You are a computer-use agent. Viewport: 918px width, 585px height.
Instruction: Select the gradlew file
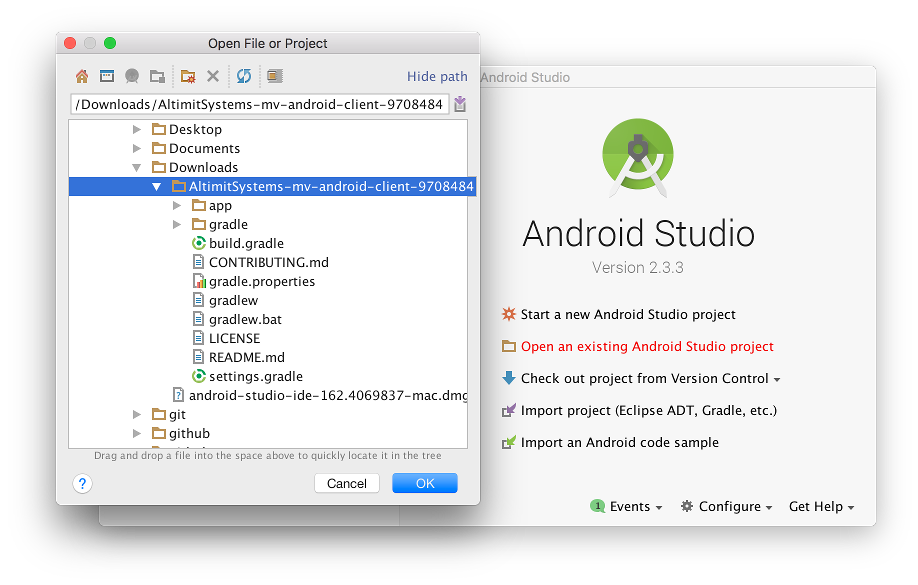pos(234,300)
